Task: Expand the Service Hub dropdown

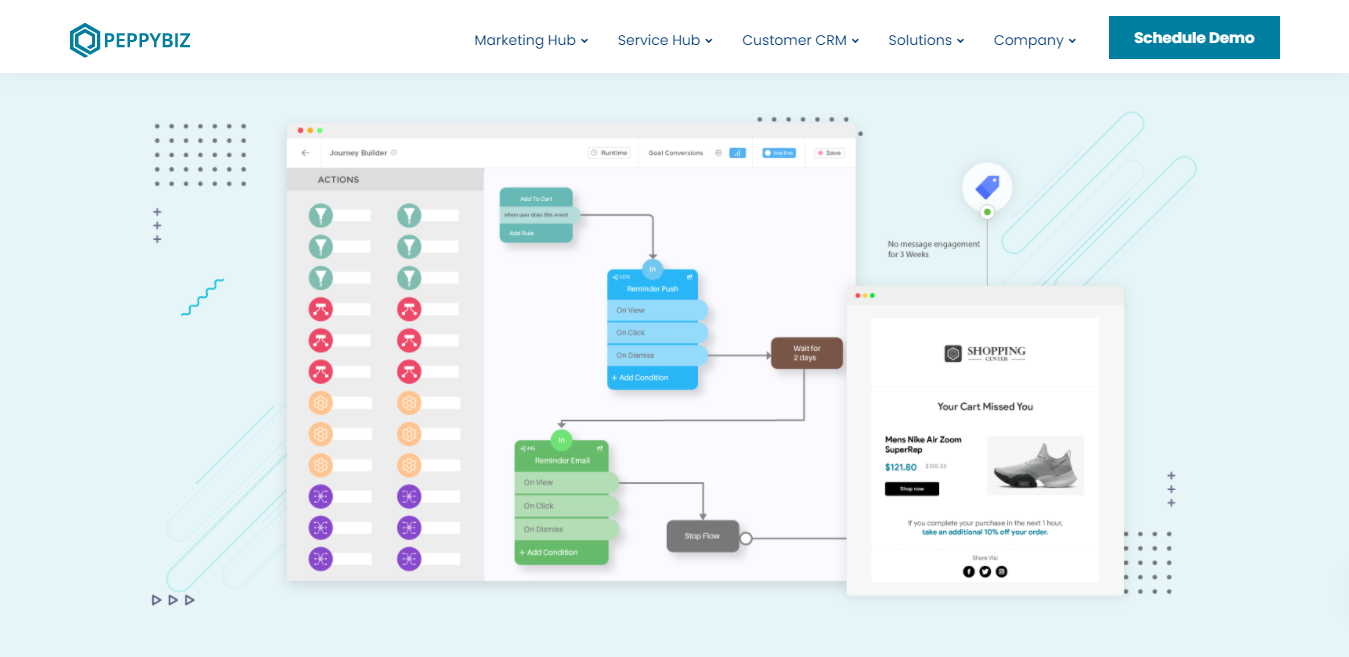Action: [x=665, y=40]
